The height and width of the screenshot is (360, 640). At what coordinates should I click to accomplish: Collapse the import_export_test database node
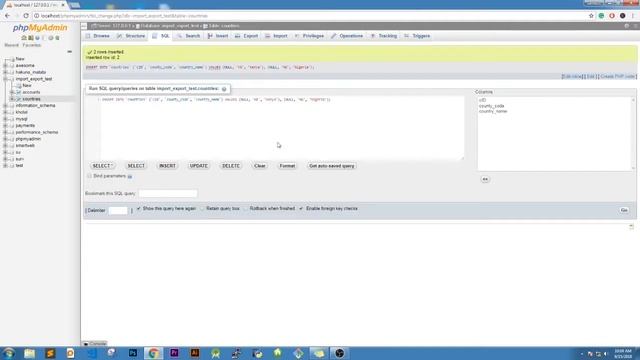point(5,79)
